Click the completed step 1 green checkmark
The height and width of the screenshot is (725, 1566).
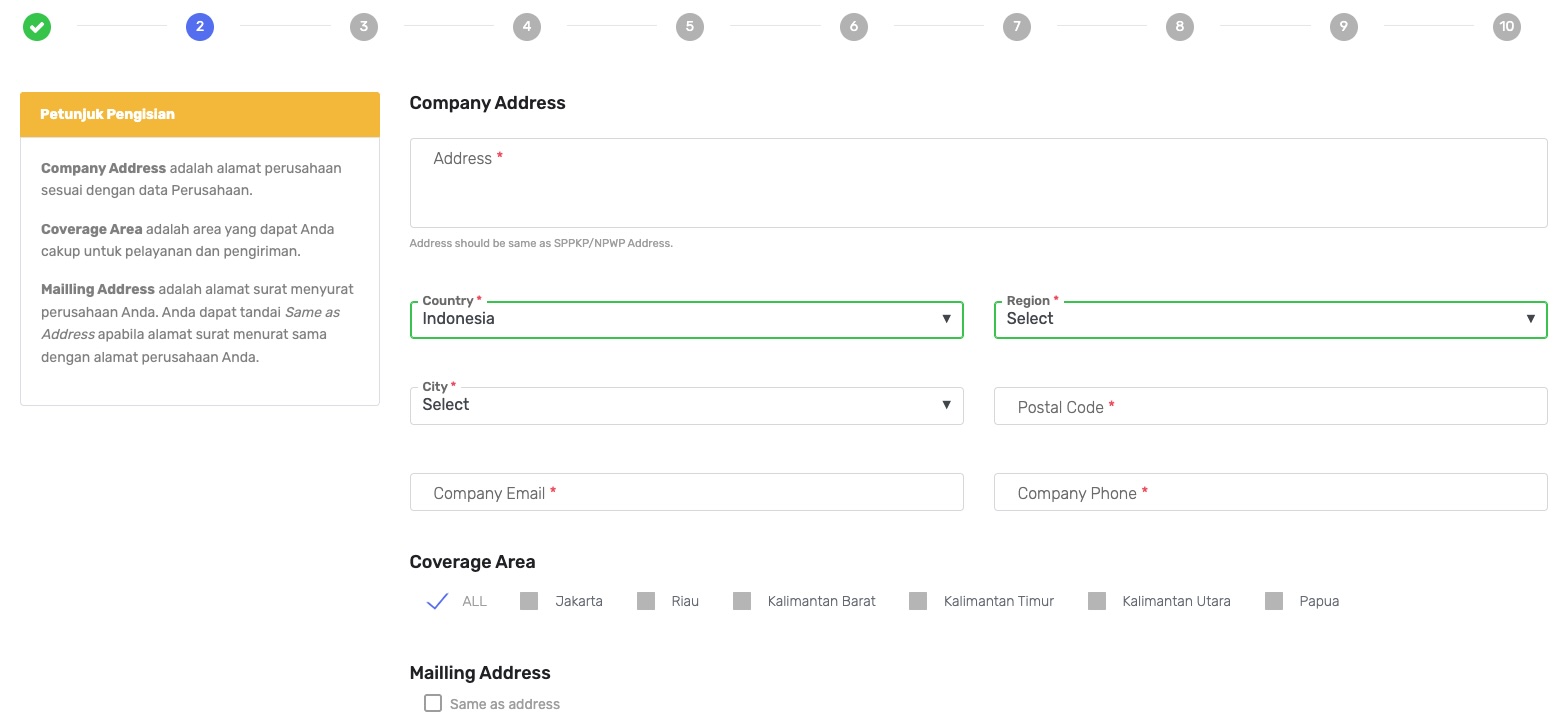coord(37,27)
